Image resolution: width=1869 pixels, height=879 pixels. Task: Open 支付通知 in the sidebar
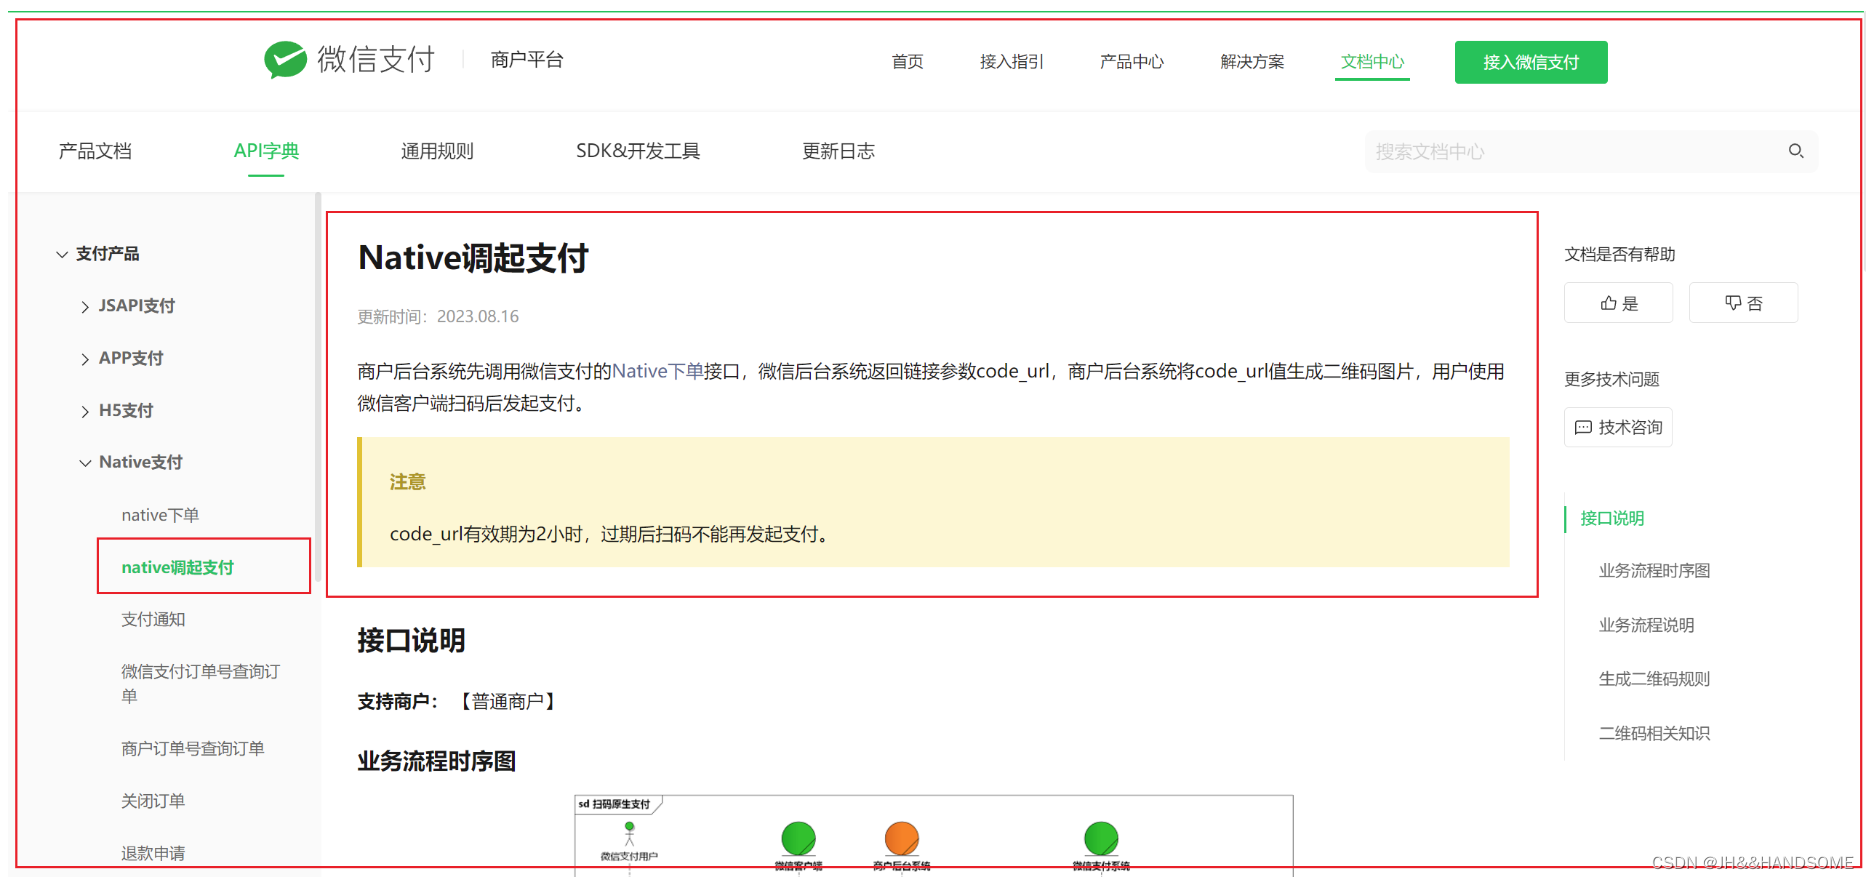153,619
